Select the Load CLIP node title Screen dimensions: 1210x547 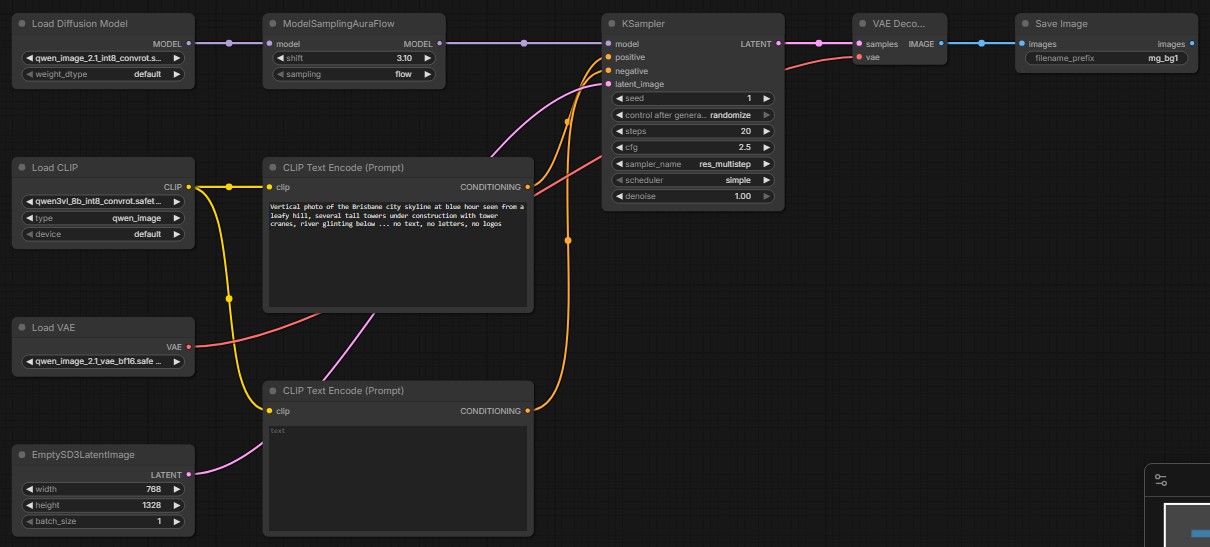pos(54,168)
